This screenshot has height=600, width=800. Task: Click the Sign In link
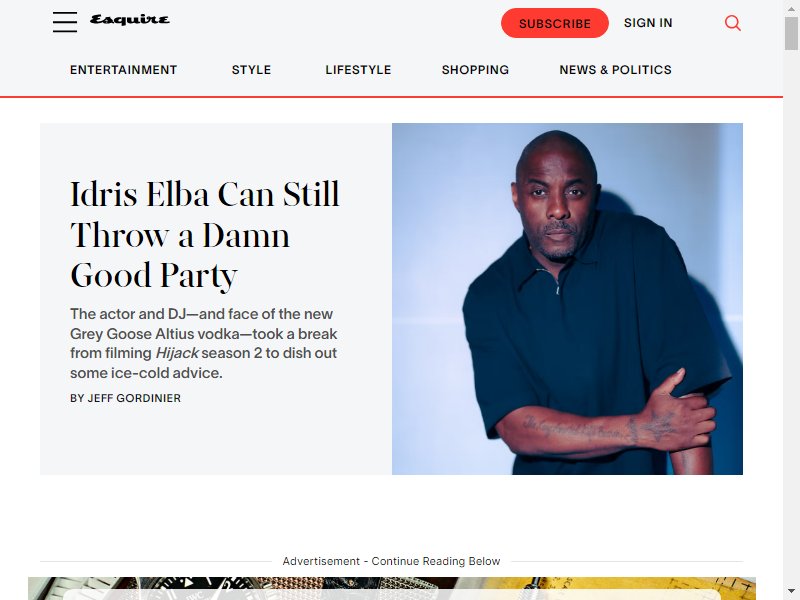[x=648, y=23]
